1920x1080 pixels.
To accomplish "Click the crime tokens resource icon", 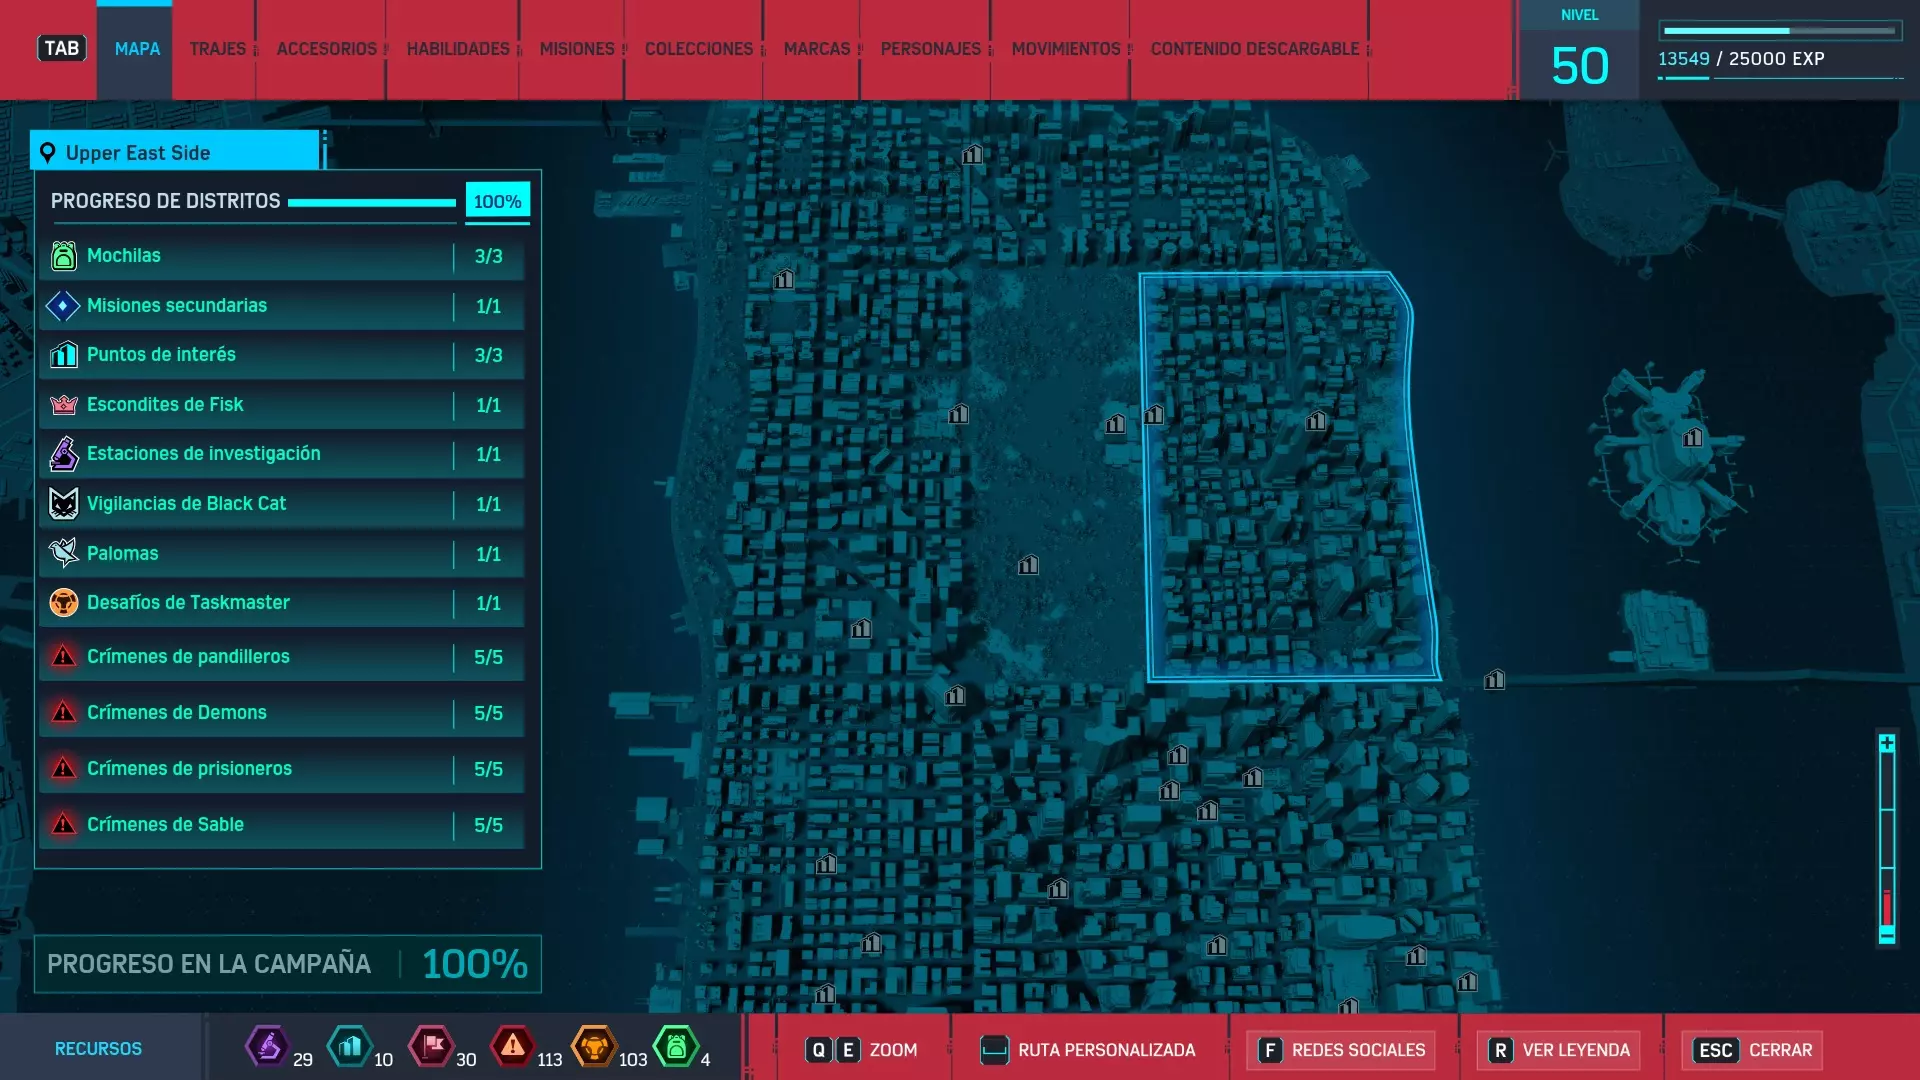I will tap(512, 1047).
